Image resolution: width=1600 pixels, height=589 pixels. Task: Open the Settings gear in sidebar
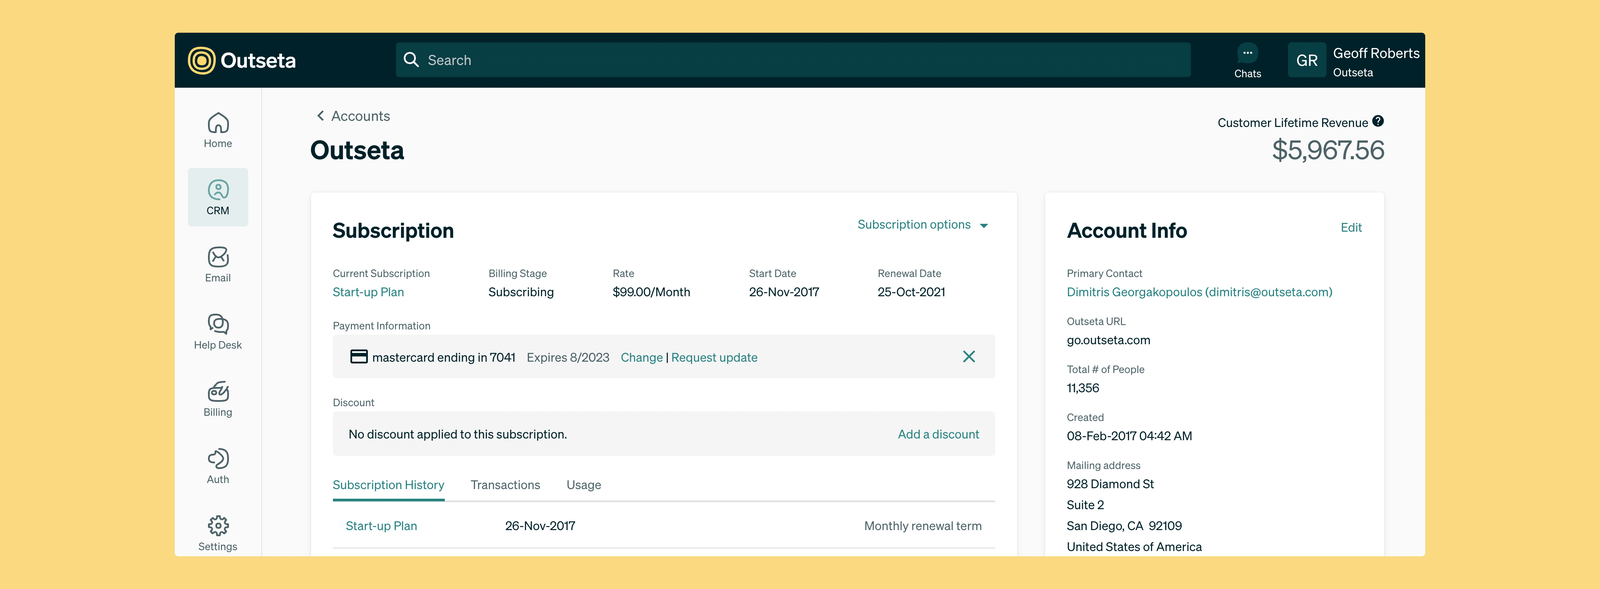click(218, 533)
